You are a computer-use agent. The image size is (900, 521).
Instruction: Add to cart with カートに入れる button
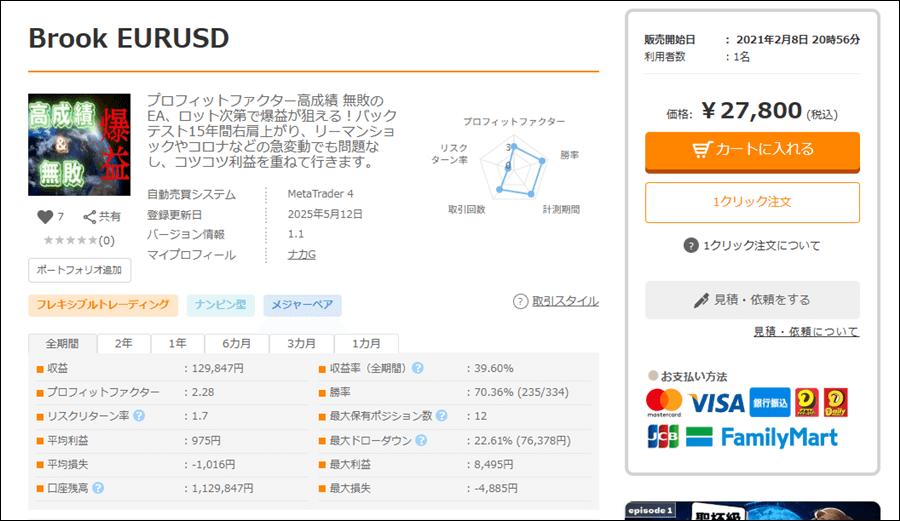(752, 150)
